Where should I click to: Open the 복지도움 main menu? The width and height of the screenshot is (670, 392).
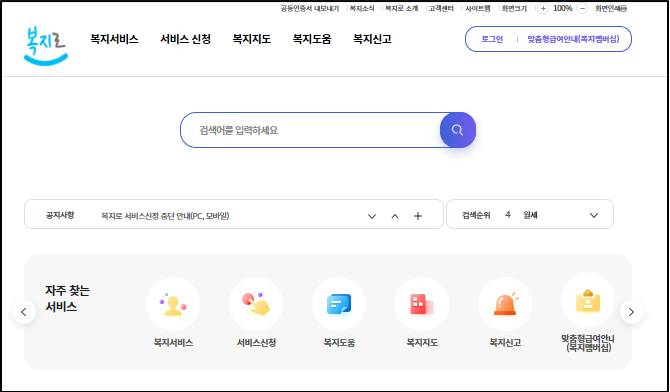point(311,39)
